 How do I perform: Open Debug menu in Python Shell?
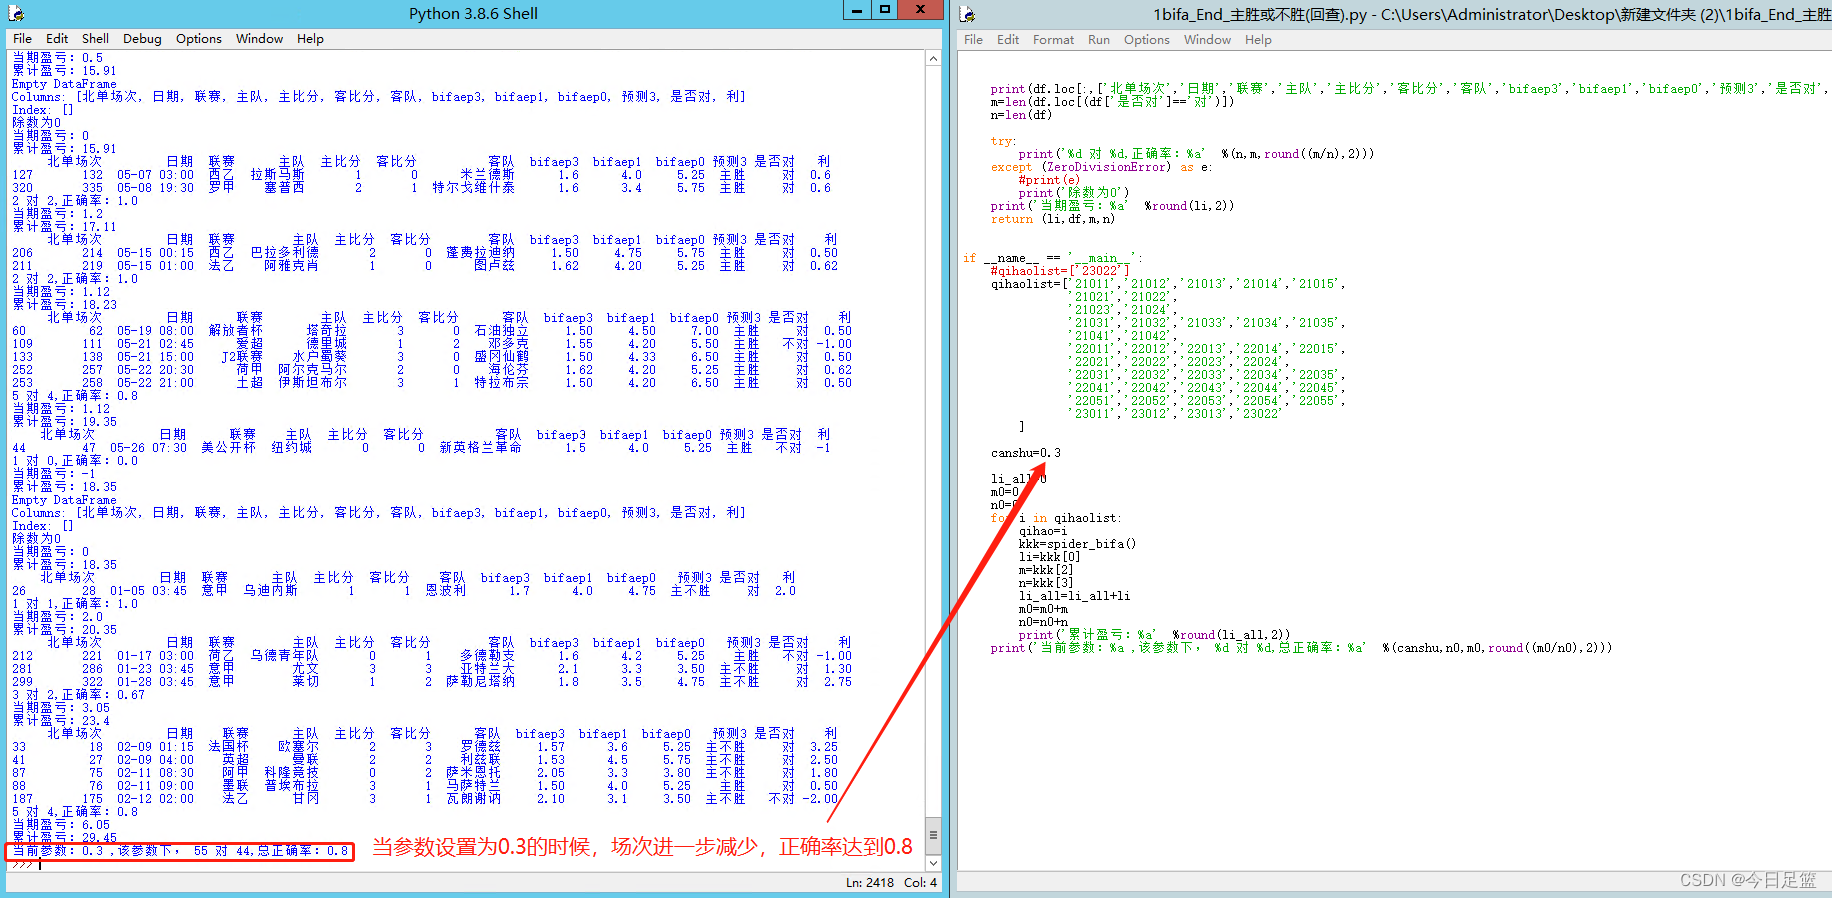click(142, 39)
